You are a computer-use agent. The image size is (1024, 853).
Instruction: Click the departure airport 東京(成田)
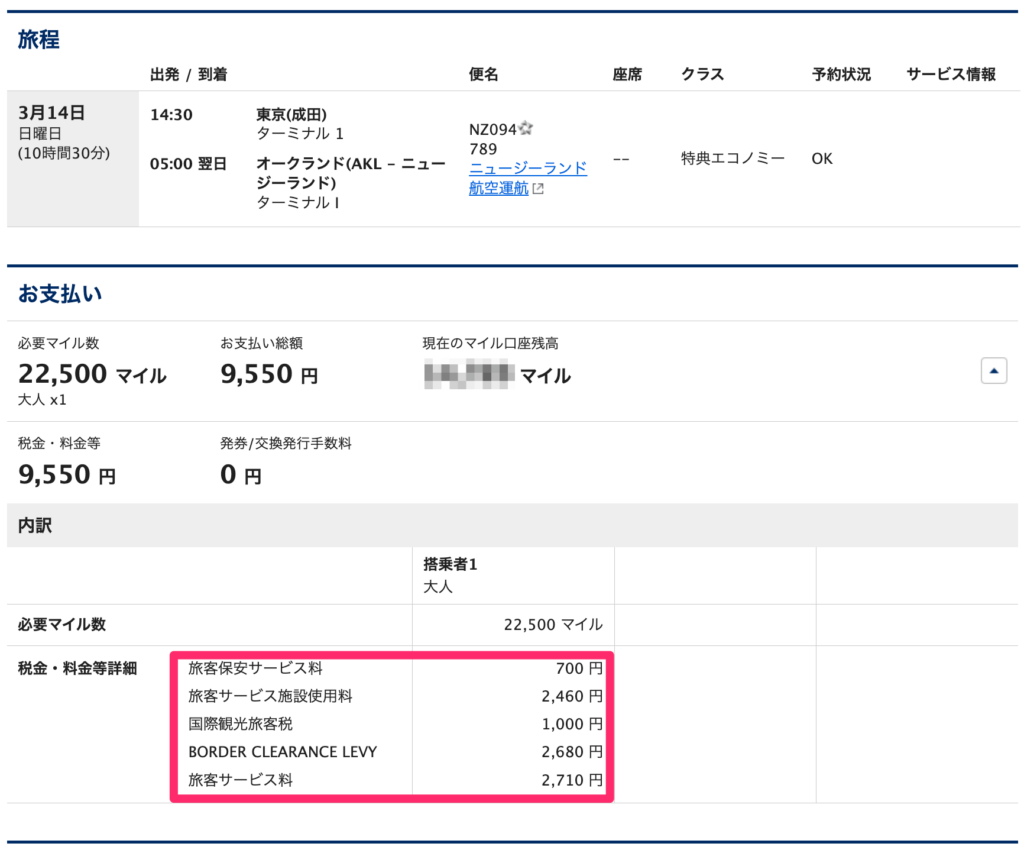pos(291,115)
